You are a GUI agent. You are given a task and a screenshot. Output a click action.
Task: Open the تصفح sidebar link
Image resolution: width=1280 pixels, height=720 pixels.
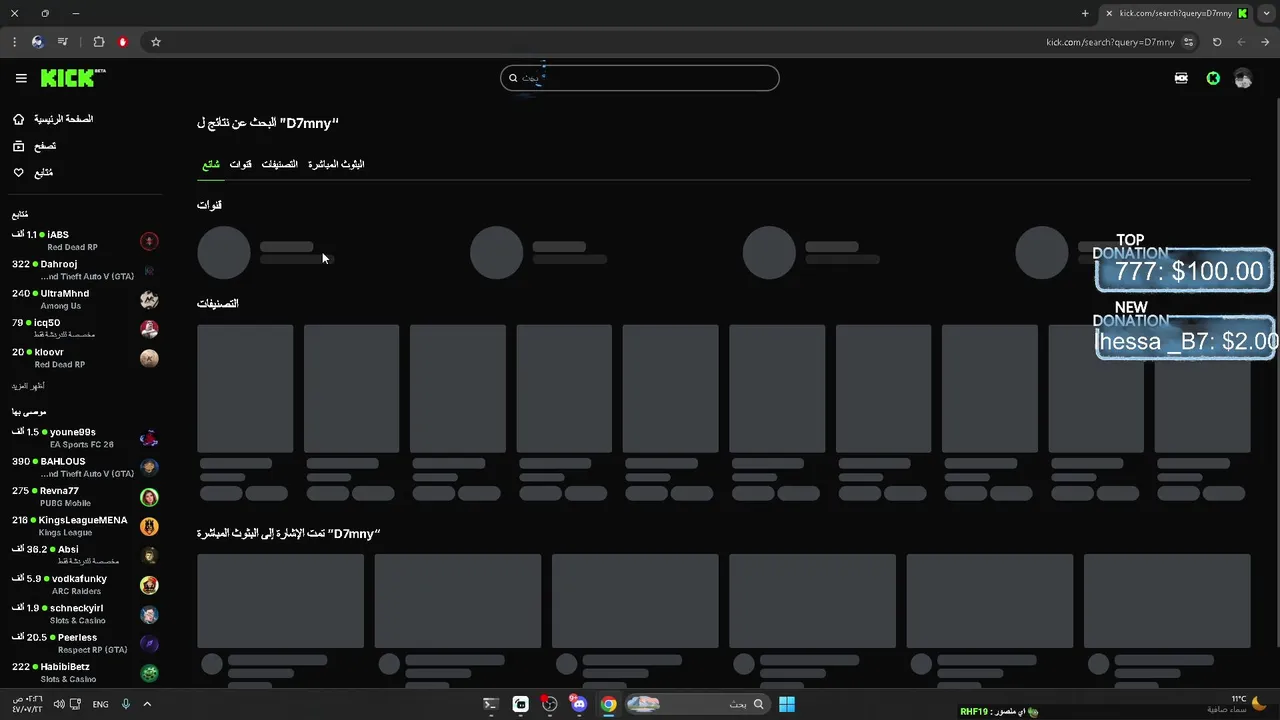coord(45,146)
